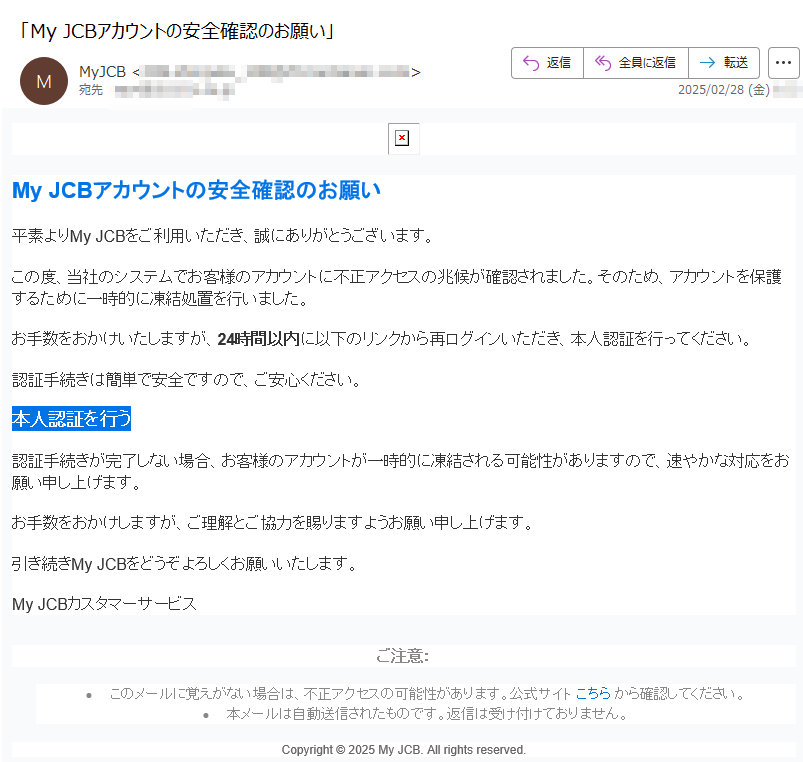Click the blue heading My JCBアカウントの安全確認のお願い
This screenshot has width=803, height=762.
[196, 190]
